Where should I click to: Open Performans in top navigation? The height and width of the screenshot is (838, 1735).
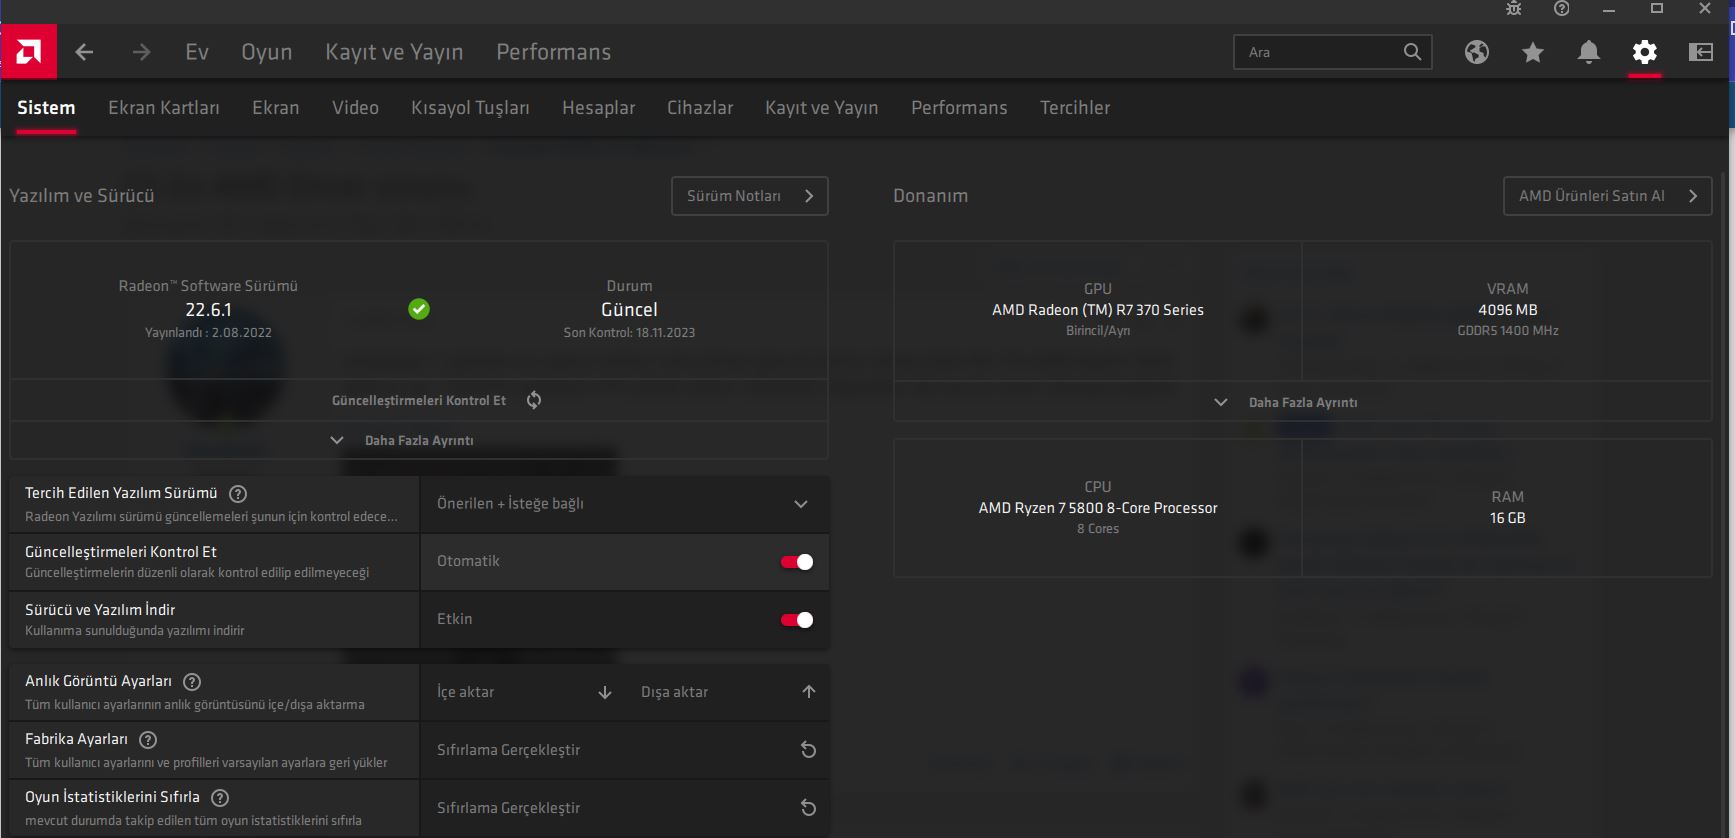(554, 52)
